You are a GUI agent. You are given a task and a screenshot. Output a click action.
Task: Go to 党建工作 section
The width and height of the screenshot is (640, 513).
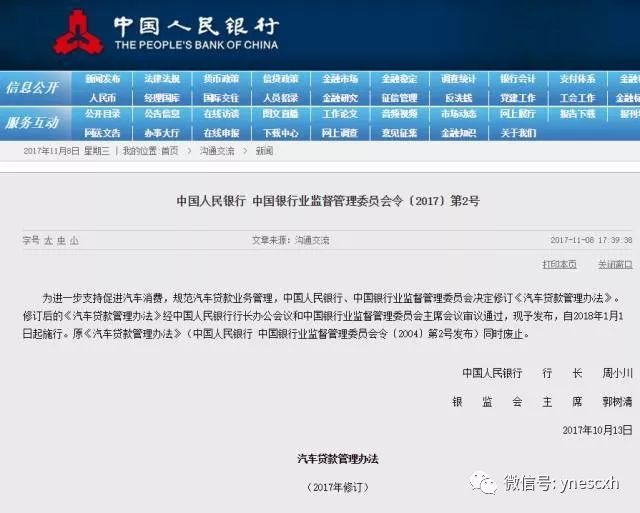pos(518,98)
